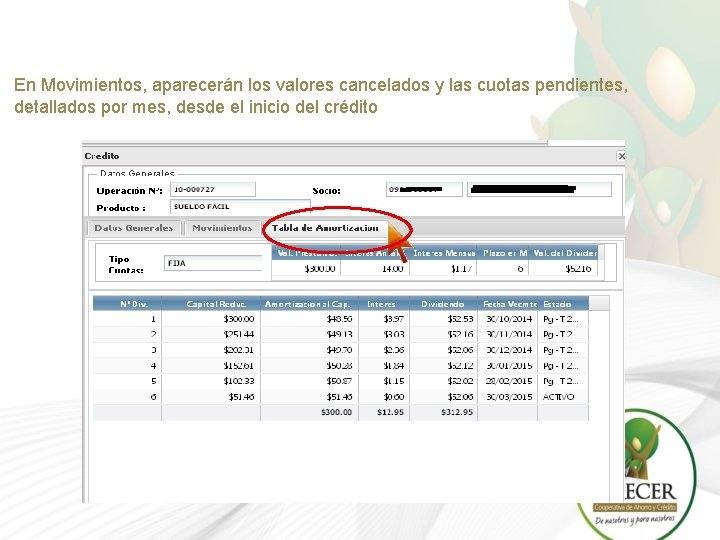Sort by Estado column header
Screen dimensions: 720x540
click(563, 304)
